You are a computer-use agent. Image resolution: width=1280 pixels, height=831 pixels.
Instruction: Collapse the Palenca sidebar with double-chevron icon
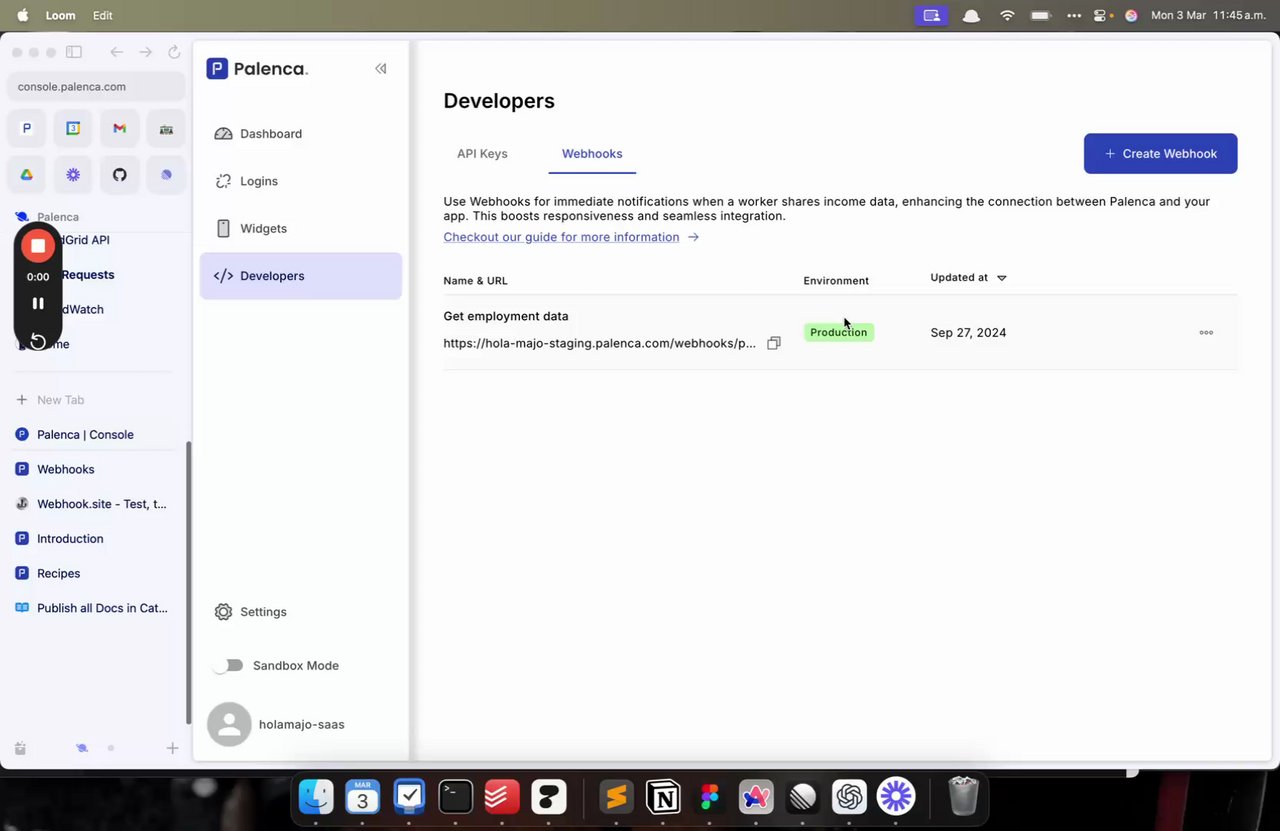pos(381,69)
